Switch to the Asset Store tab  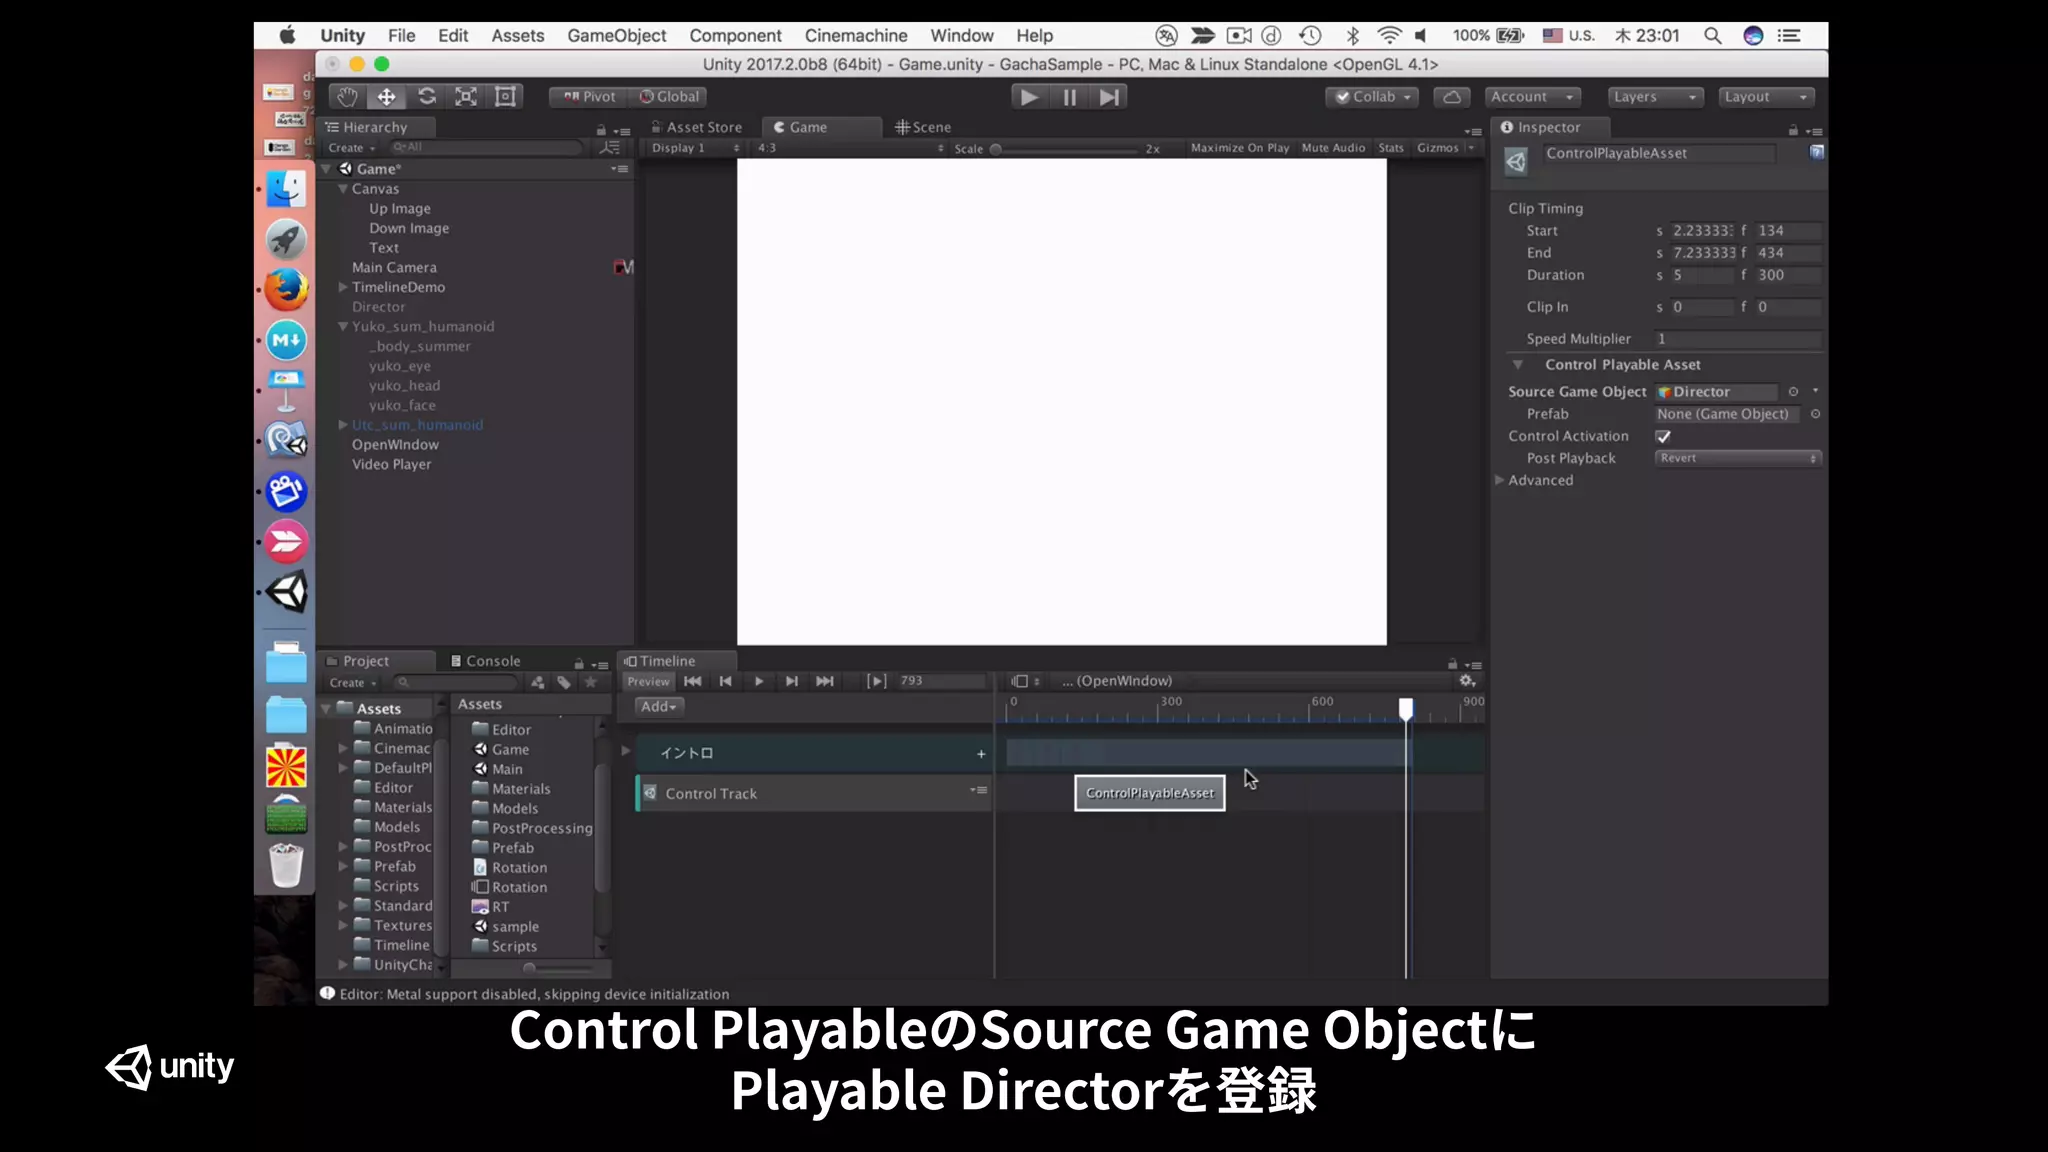[697, 127]
